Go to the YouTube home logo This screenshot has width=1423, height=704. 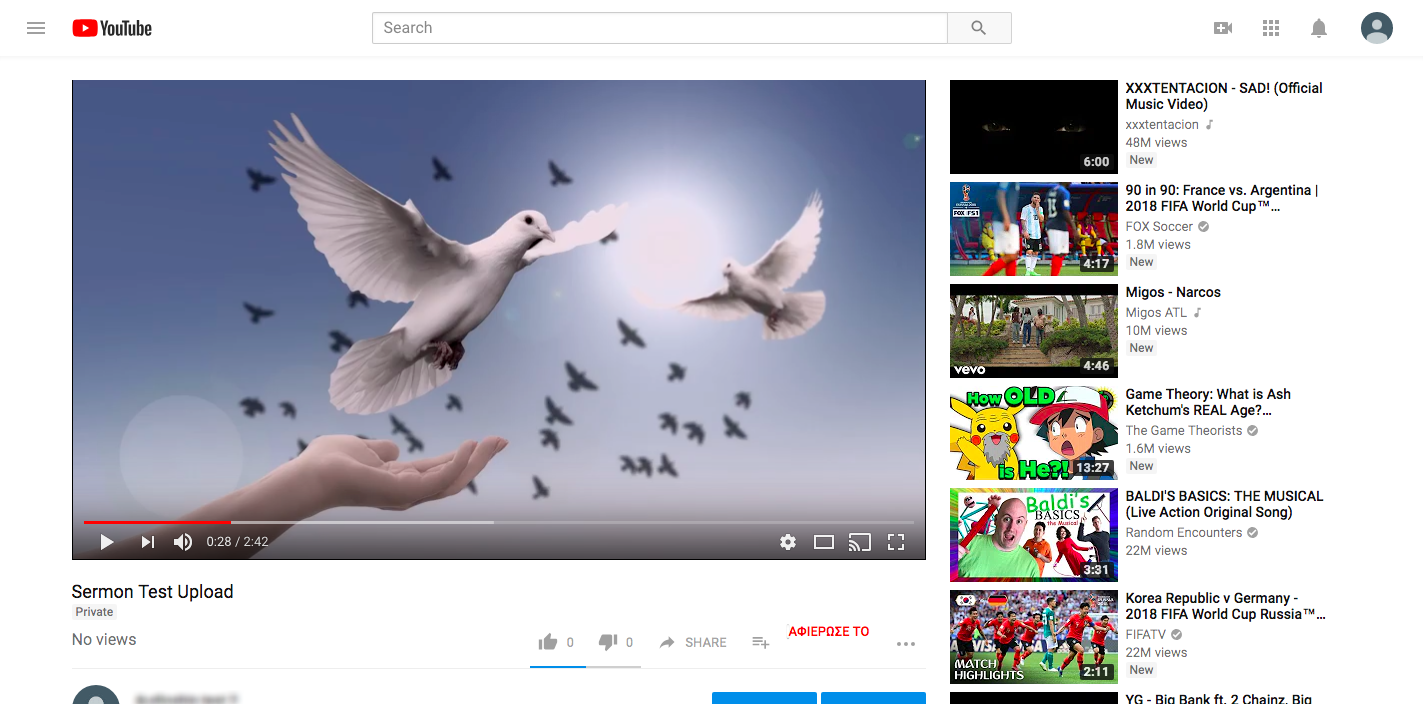(x=112, y=28)
